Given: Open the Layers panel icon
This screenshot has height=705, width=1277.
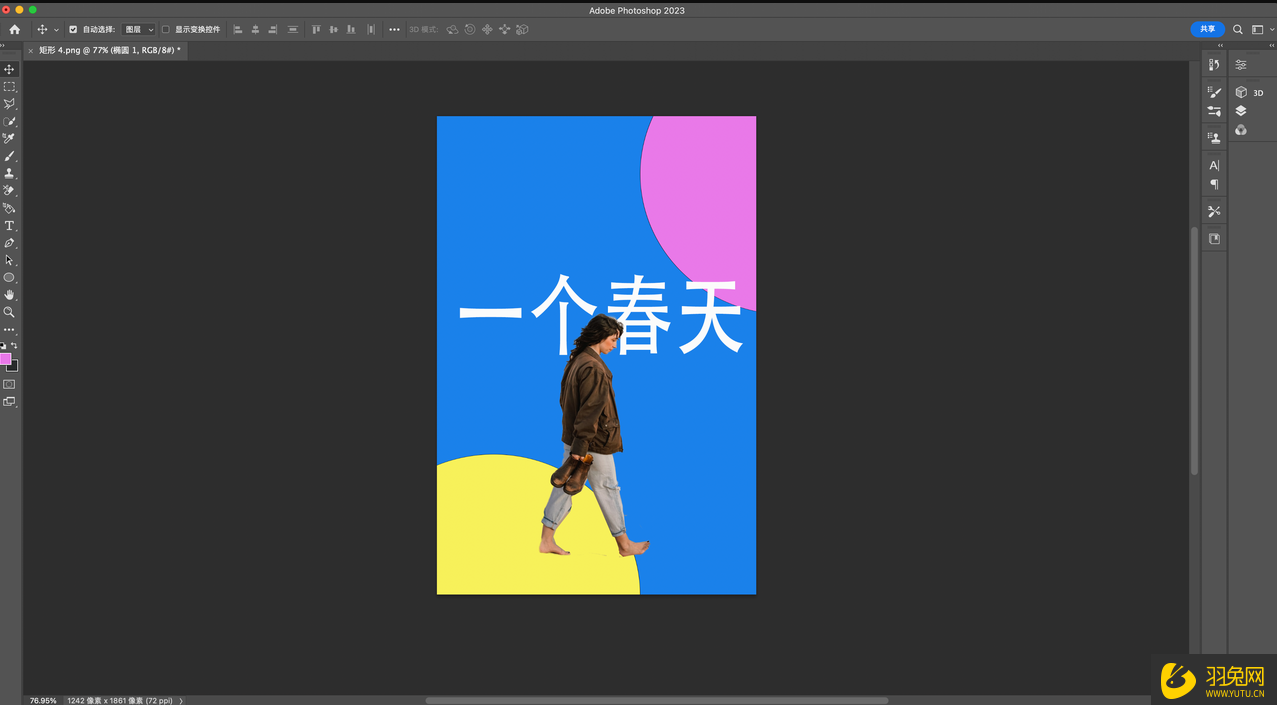Looking at the screenshot, I should (1241, 111).
